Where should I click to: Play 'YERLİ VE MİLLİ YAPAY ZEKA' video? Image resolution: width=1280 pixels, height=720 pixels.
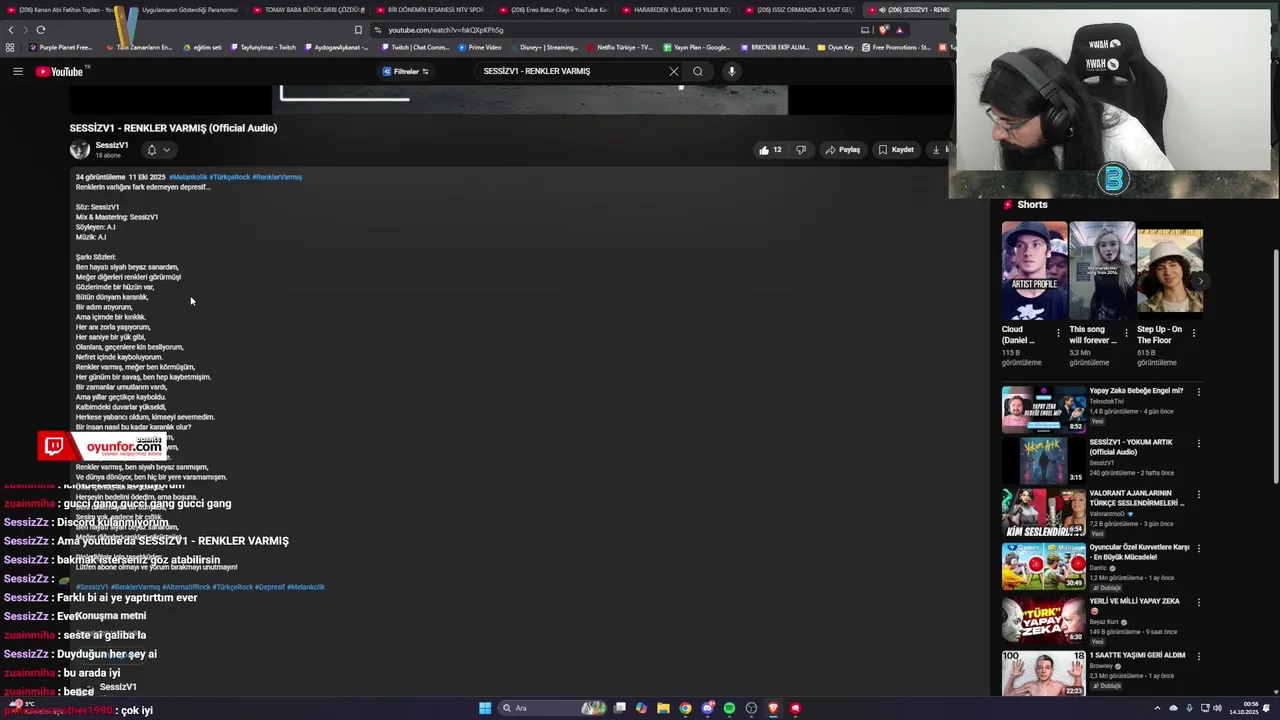(1043, 620)
